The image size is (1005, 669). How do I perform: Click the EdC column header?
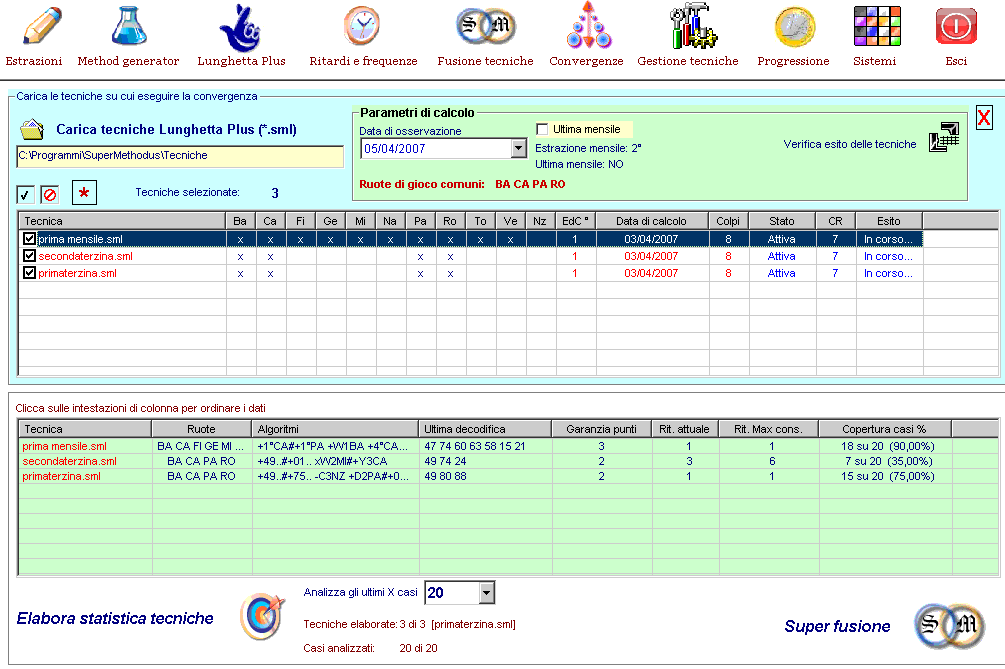click(x=575, y=221)
